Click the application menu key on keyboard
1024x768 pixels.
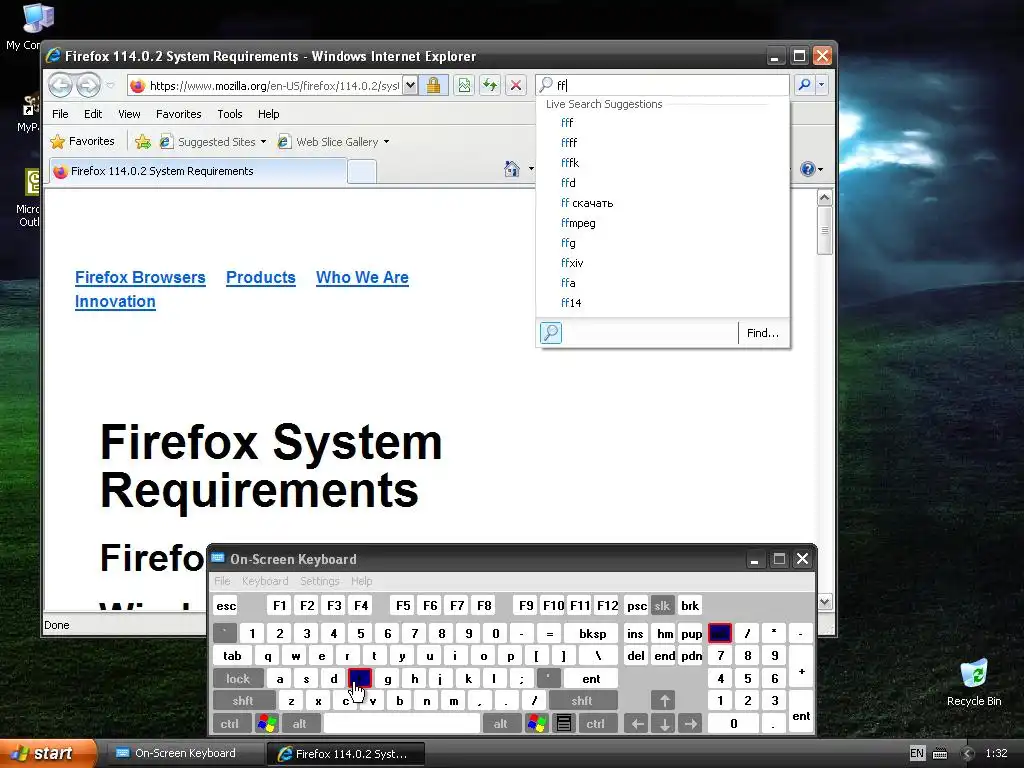(x=564, y=723)
